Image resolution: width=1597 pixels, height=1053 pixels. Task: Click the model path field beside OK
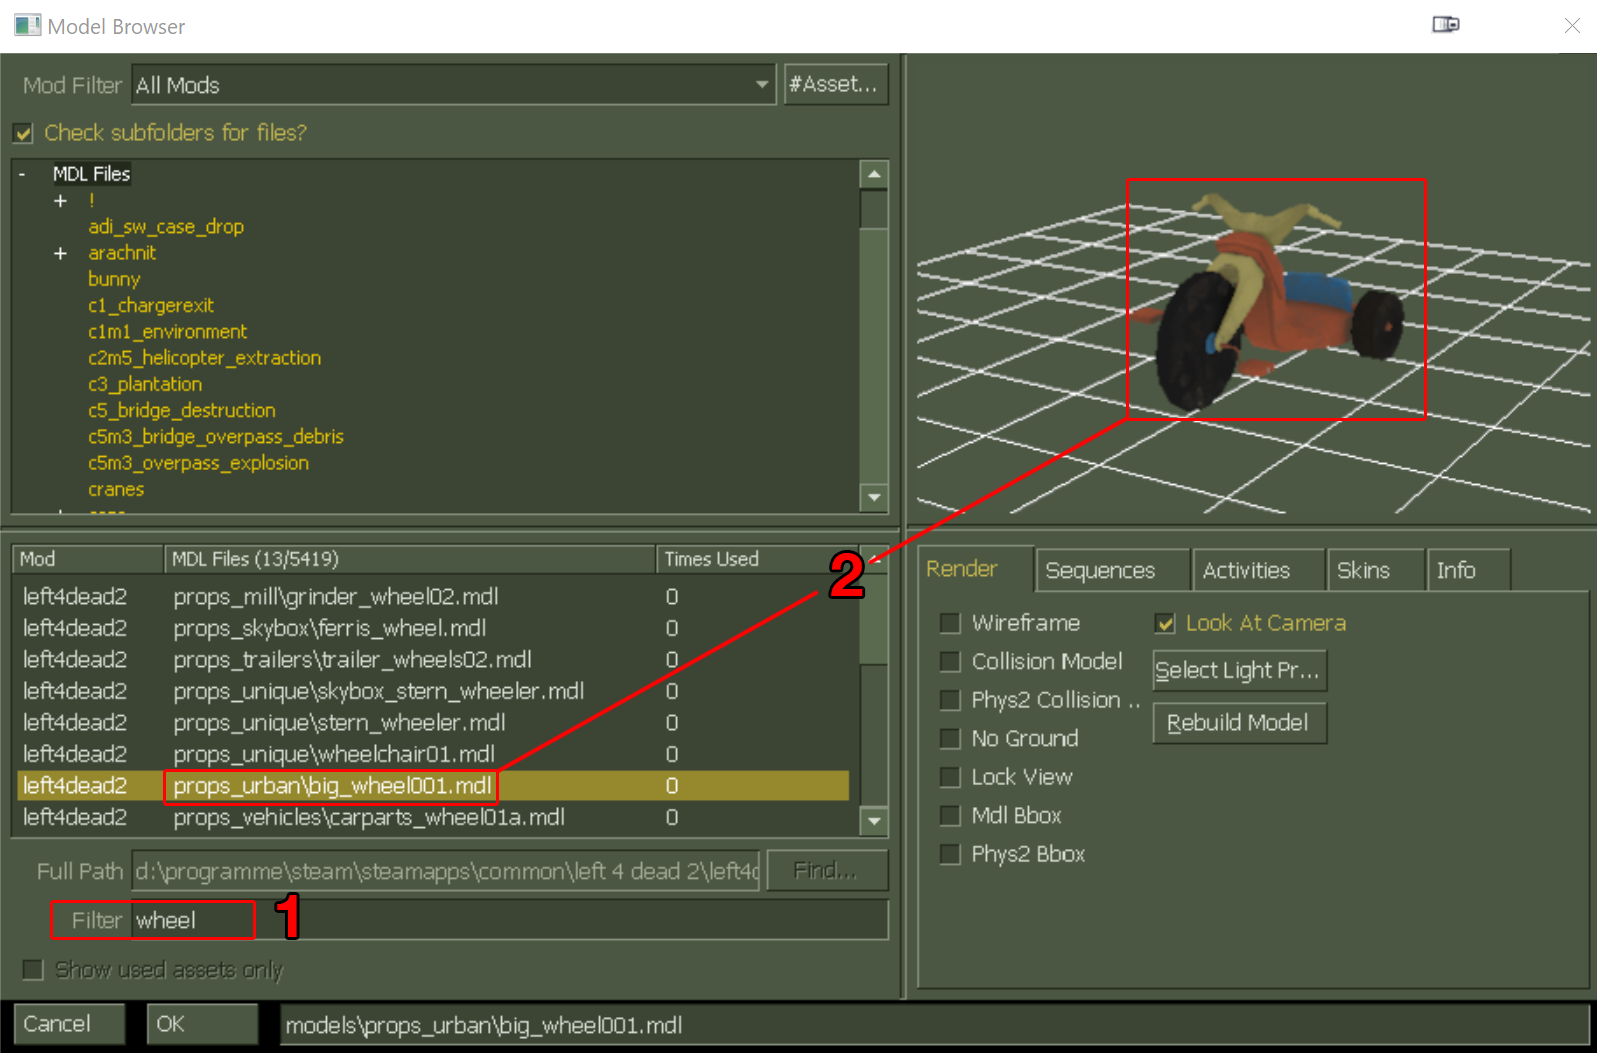934,1025
